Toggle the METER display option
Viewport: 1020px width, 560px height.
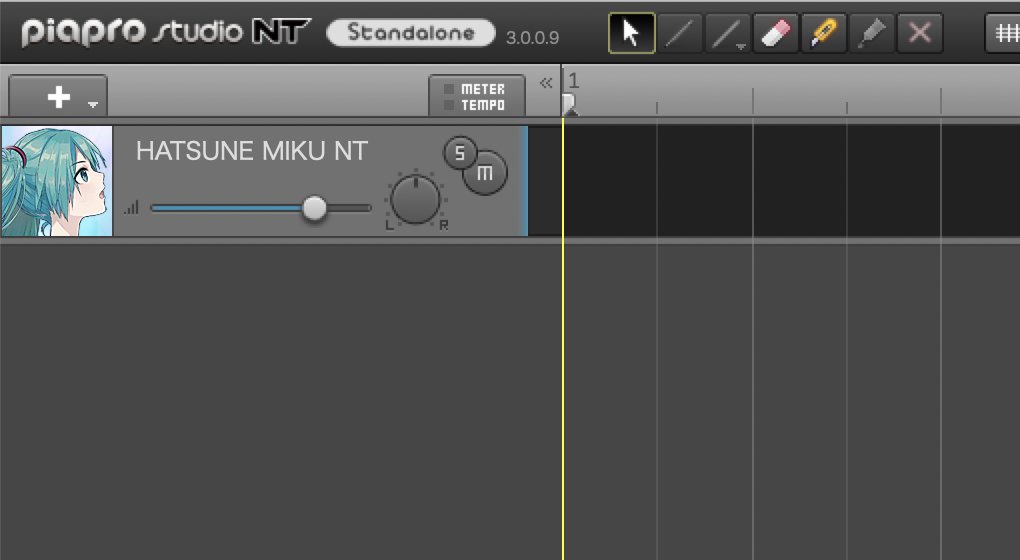point(476,88)
